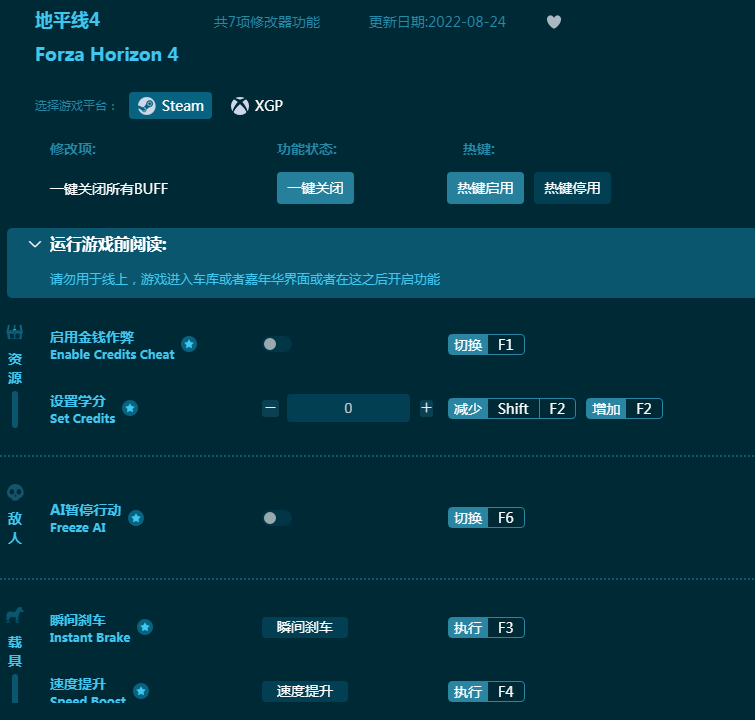Click the 执行 F4 hotkey box
The height and width of the screenshot is (720, 755).
tap(486, 692)
